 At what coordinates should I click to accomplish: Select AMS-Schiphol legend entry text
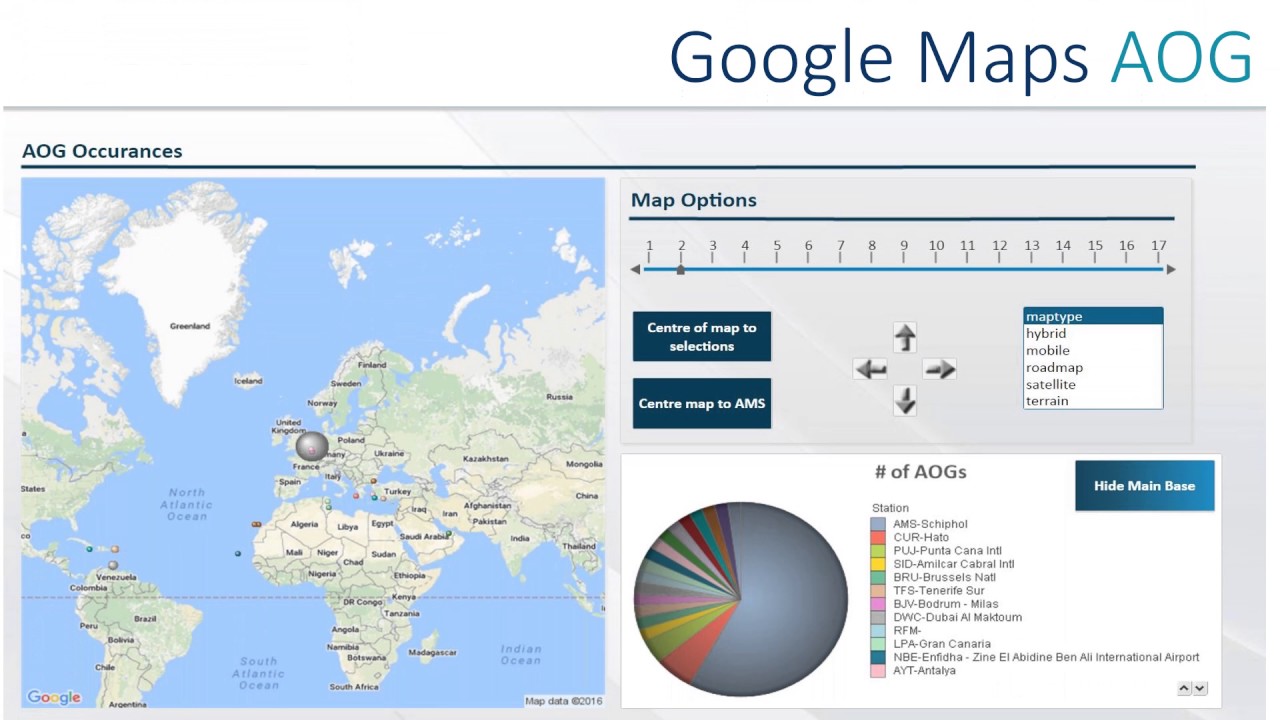[930, 524]
